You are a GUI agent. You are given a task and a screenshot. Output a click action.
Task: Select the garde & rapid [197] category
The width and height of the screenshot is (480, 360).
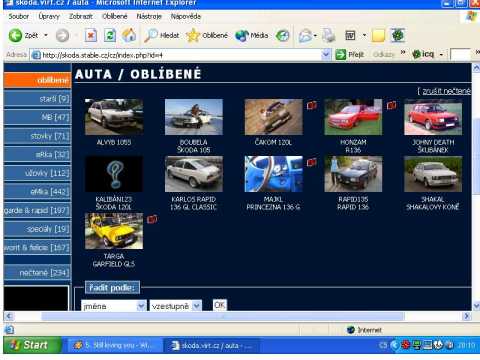[37, 210]
